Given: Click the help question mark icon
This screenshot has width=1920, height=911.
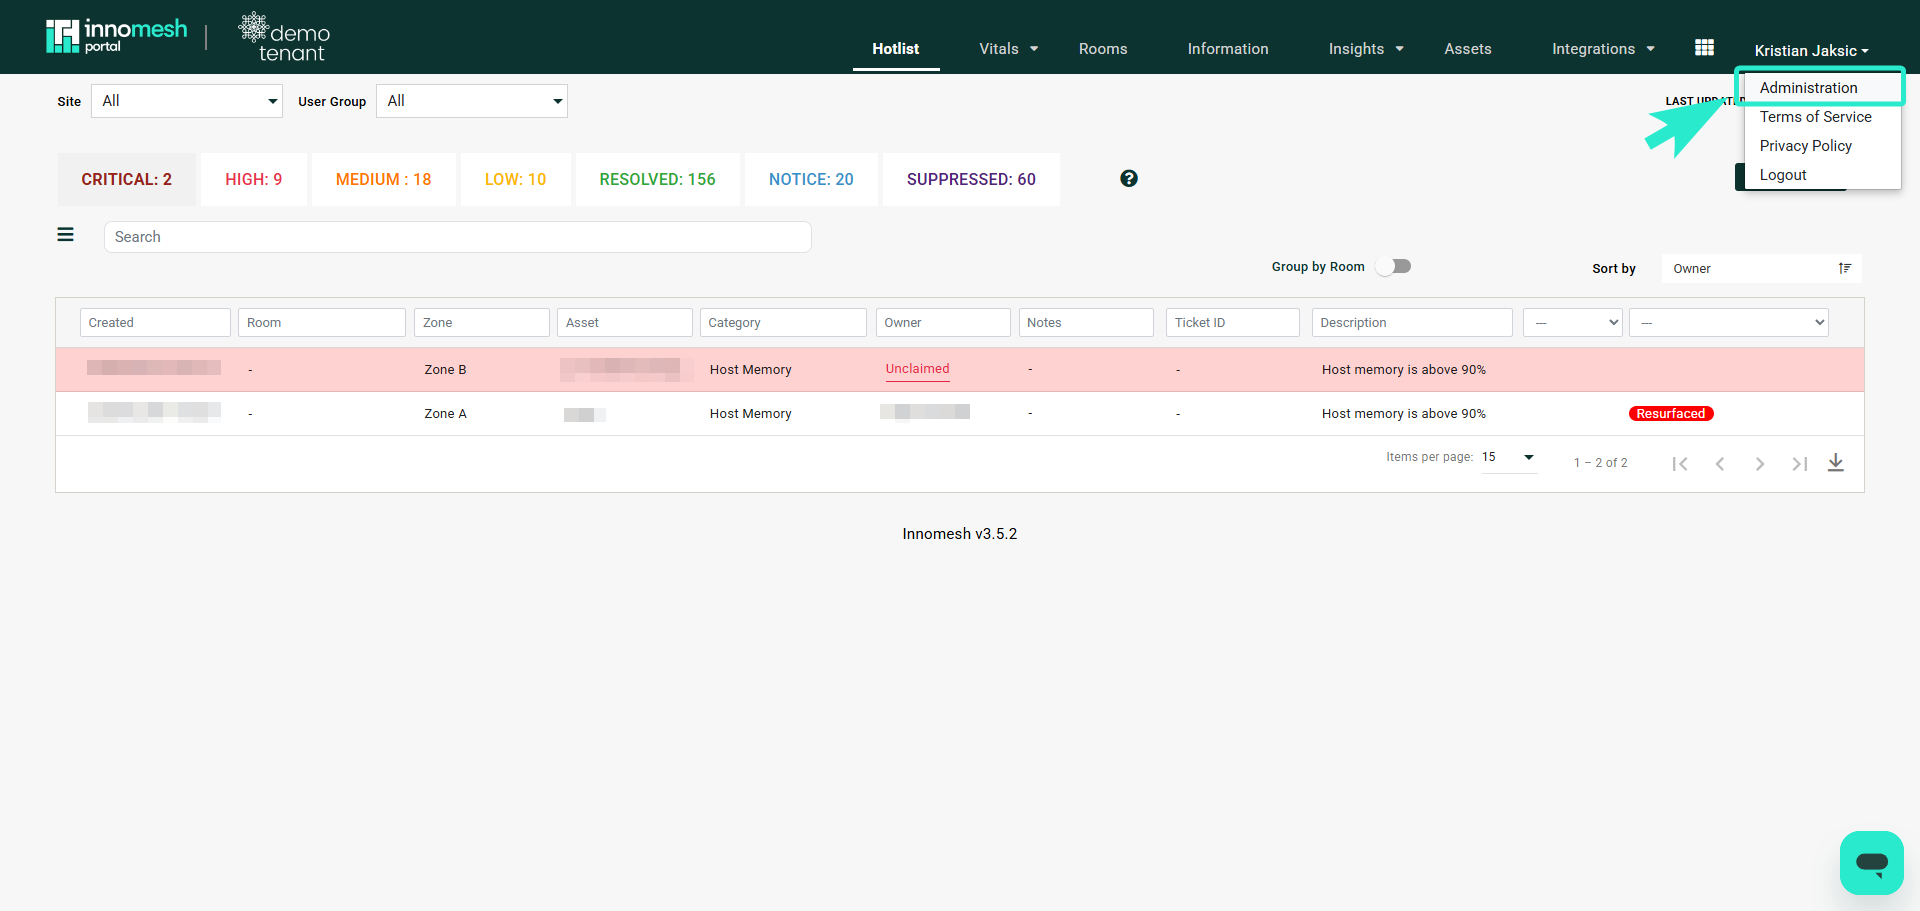Looking at the screenshot, I should [1129, 179].
